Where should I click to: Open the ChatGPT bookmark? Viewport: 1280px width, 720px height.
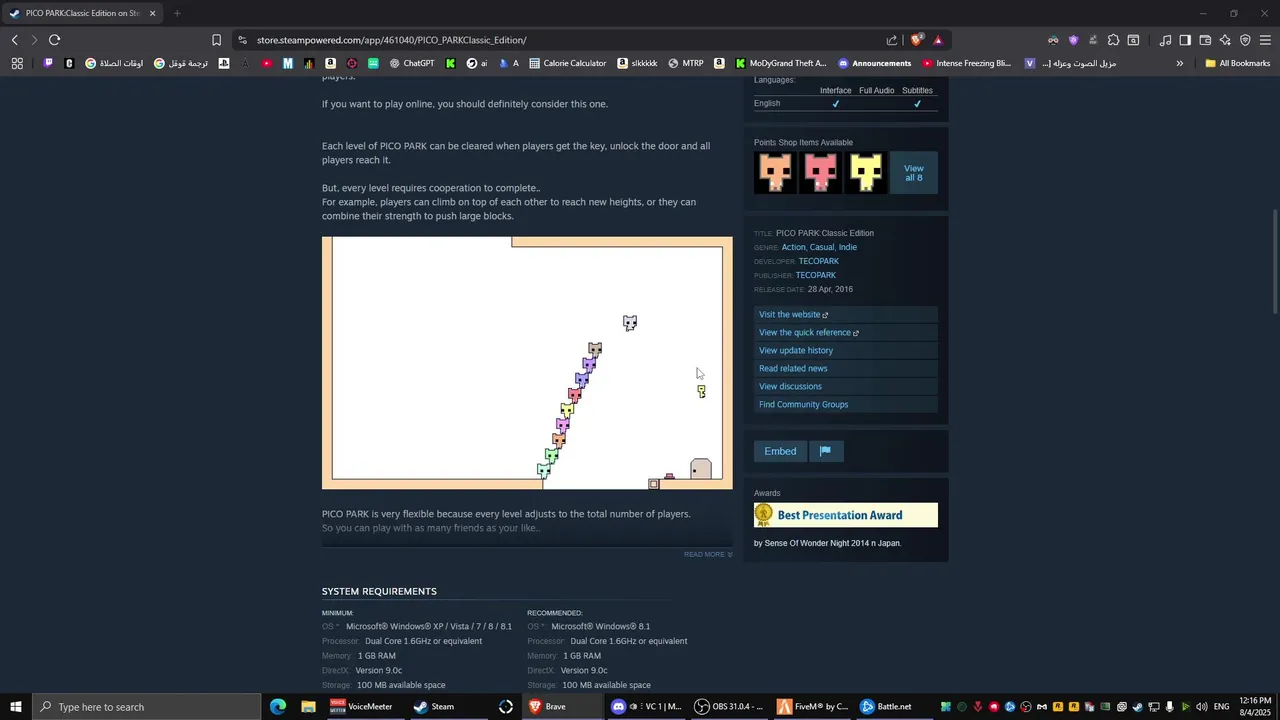[412, 63]
